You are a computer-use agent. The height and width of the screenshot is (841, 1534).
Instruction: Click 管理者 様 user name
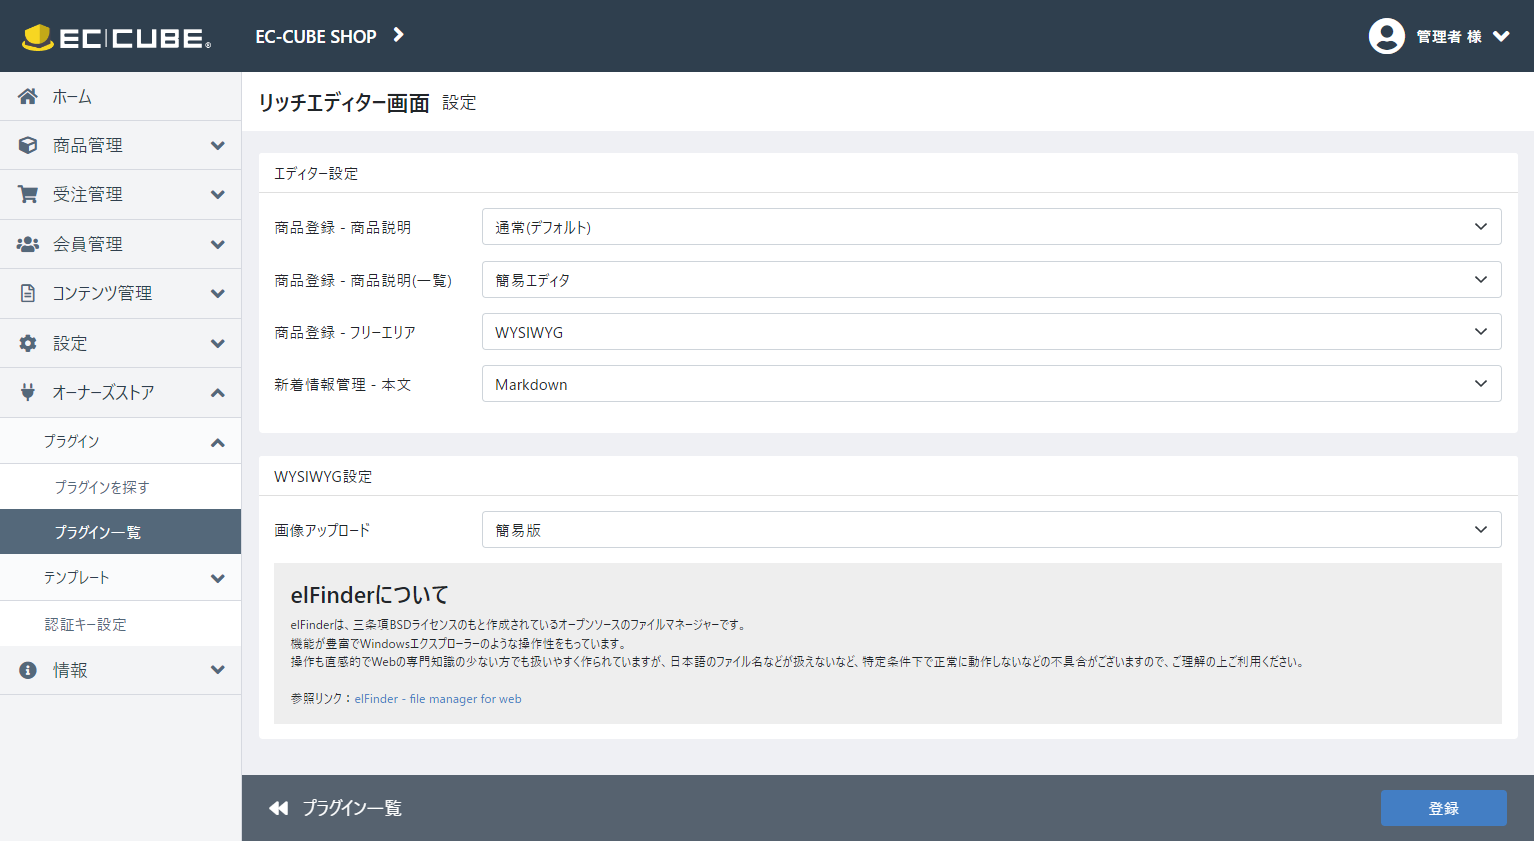(x=1449, y=36)
